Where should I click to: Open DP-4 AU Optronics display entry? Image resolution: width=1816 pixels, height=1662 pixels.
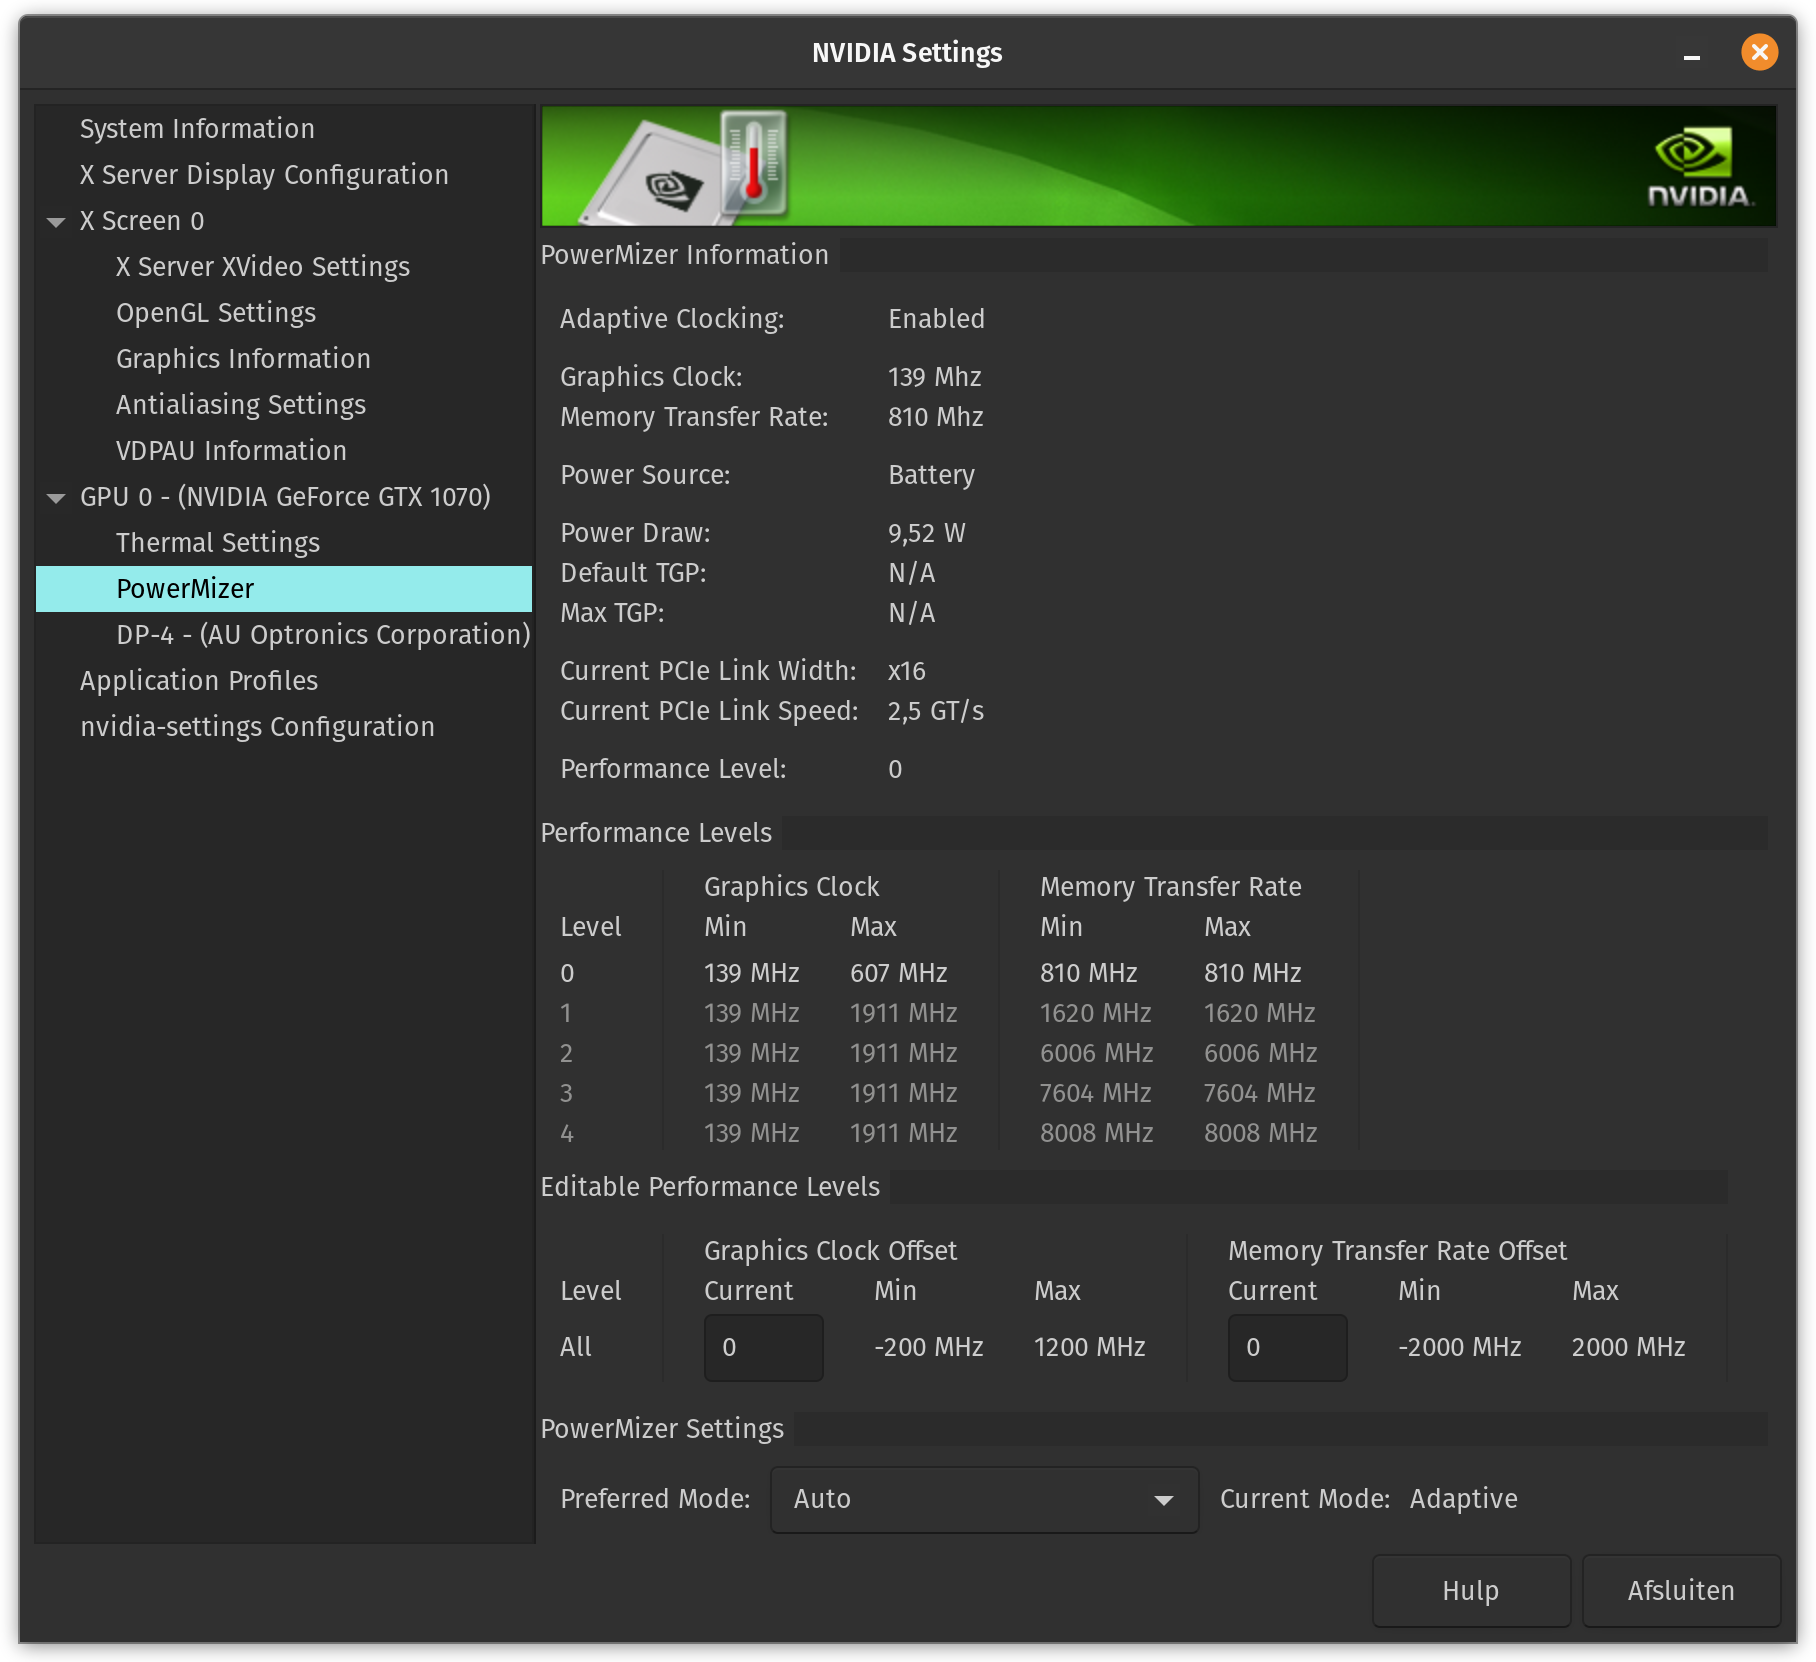coord(323,635)
